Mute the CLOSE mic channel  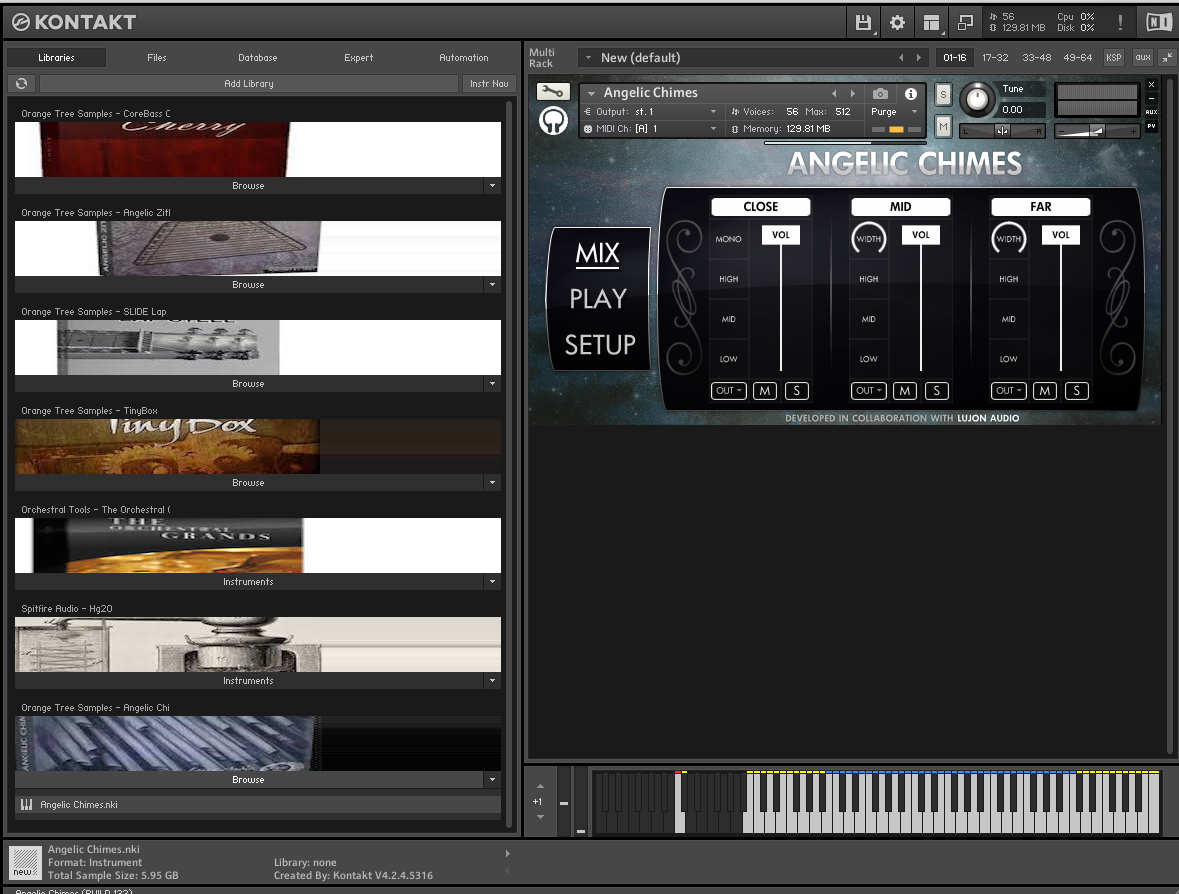pos(765,391)
